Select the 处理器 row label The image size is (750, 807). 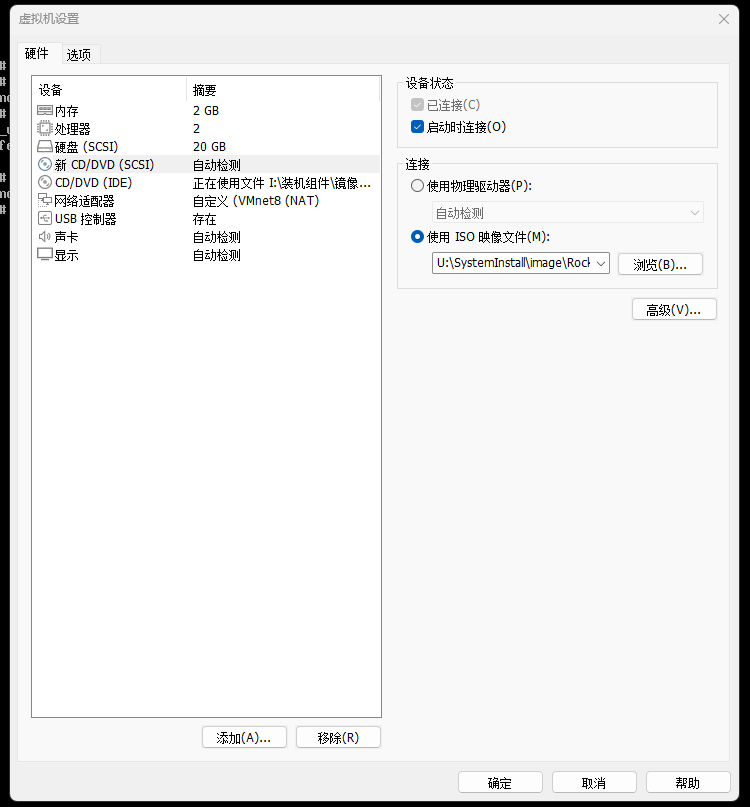(73, 129)
